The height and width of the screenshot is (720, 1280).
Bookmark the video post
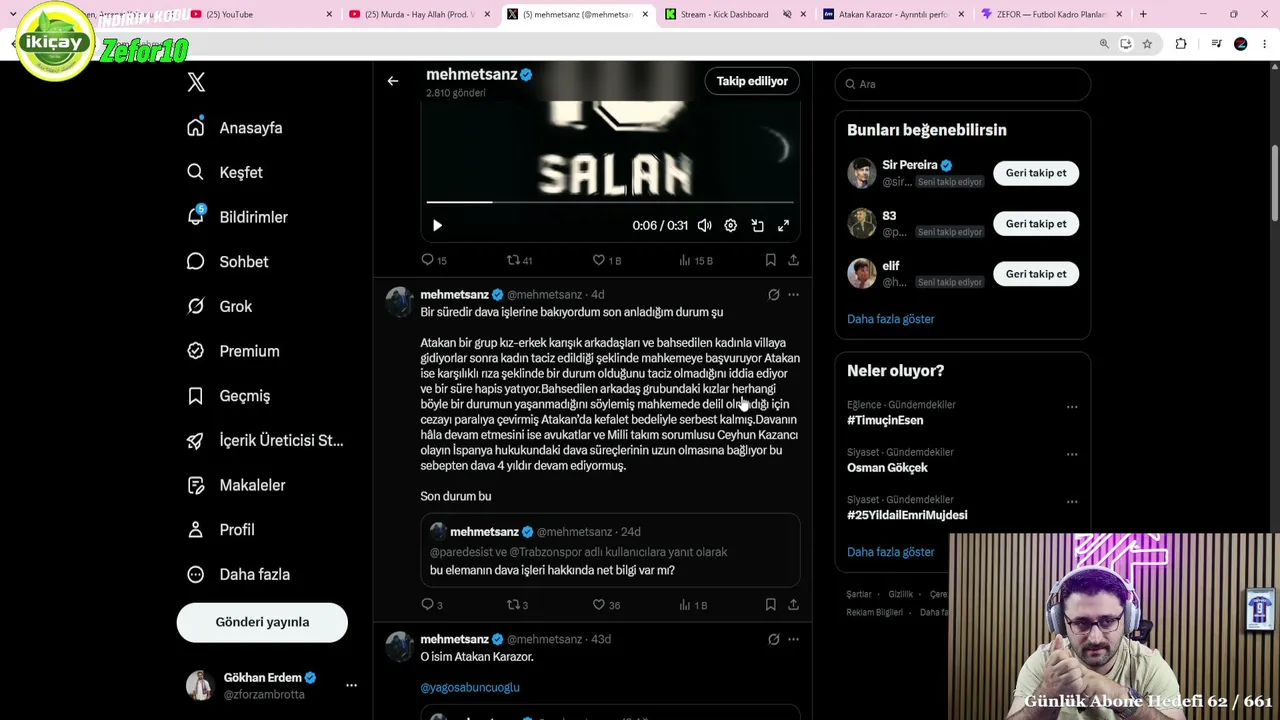click(770, 260)
